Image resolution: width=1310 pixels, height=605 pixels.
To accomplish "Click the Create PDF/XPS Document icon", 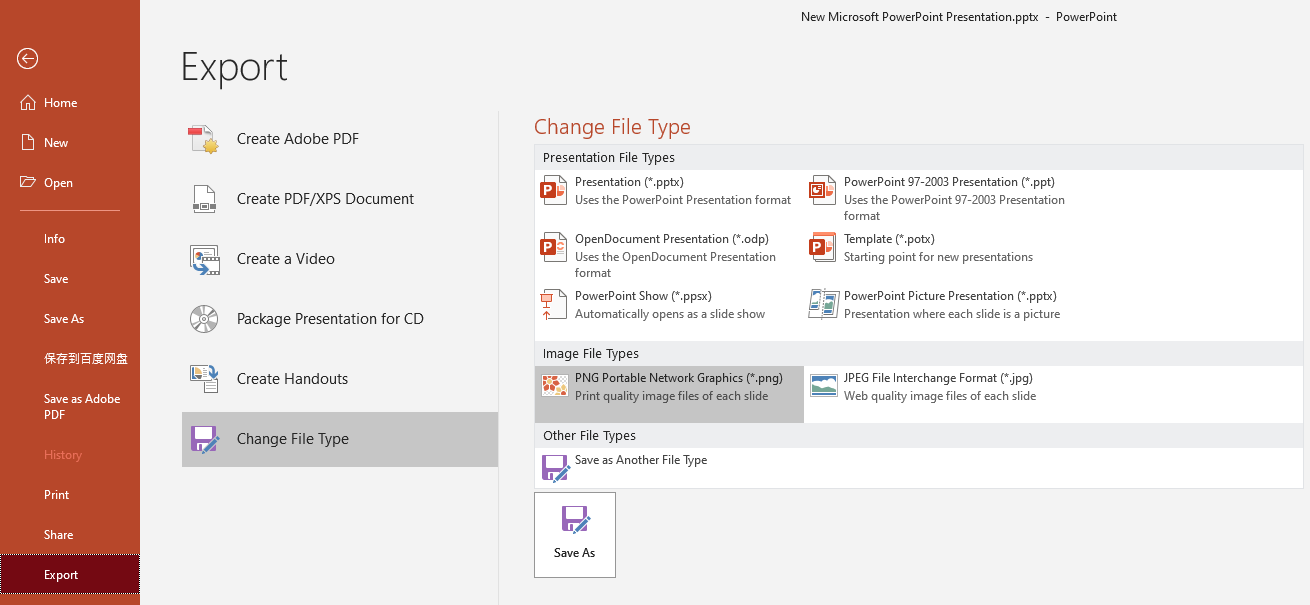I will (x=204, y=199).
